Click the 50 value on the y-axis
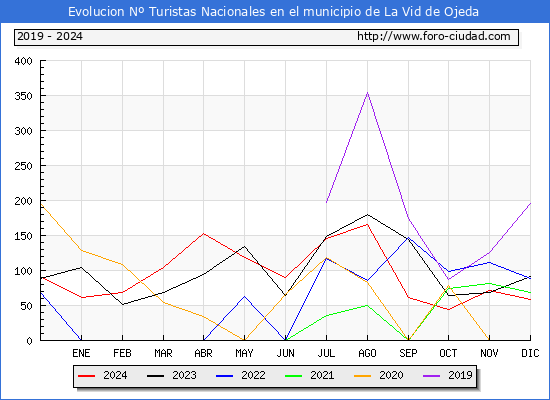Screen dimensions: 550x400 pyautogui.click(x=26, y=306)
